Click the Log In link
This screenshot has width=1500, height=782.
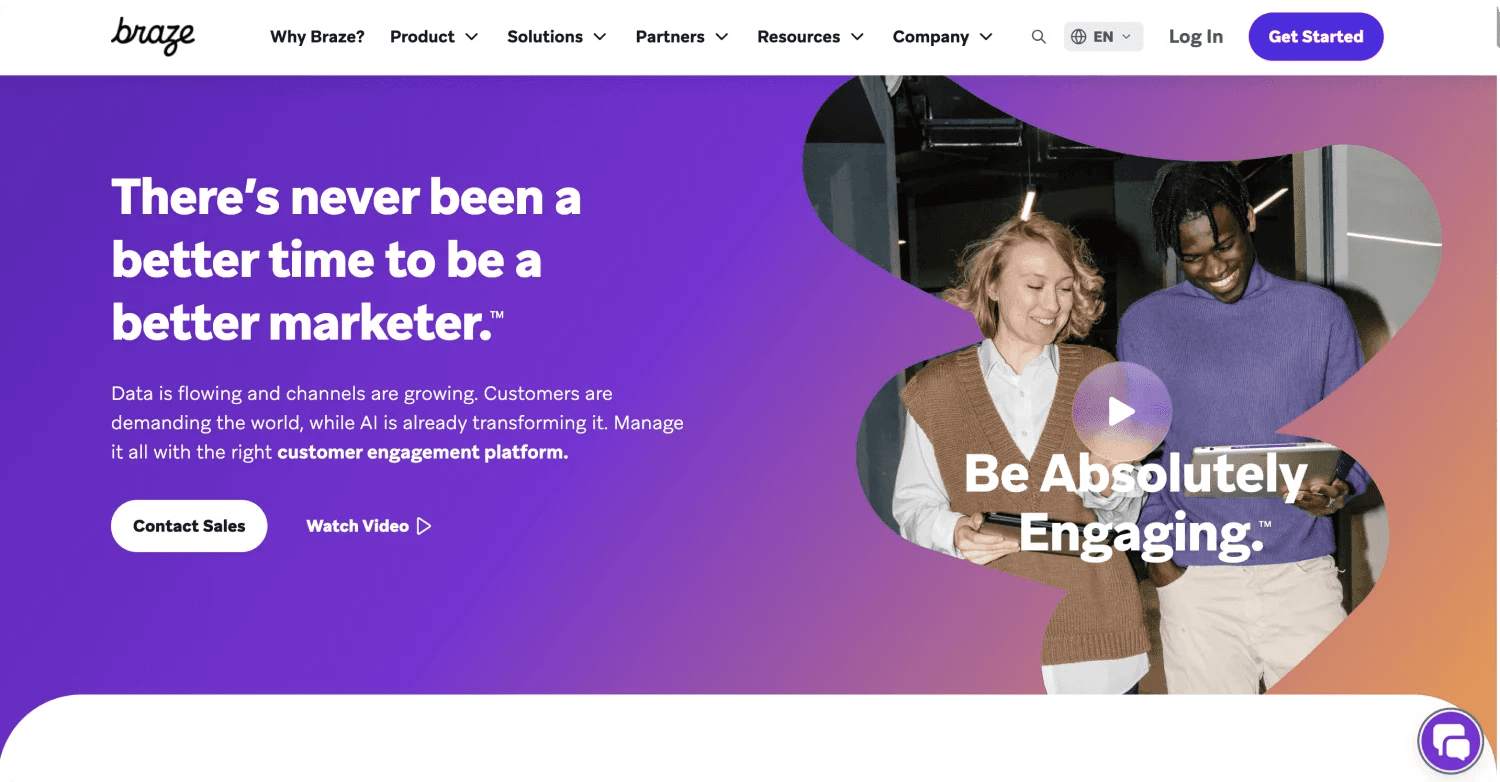[x=1196, y=36]
